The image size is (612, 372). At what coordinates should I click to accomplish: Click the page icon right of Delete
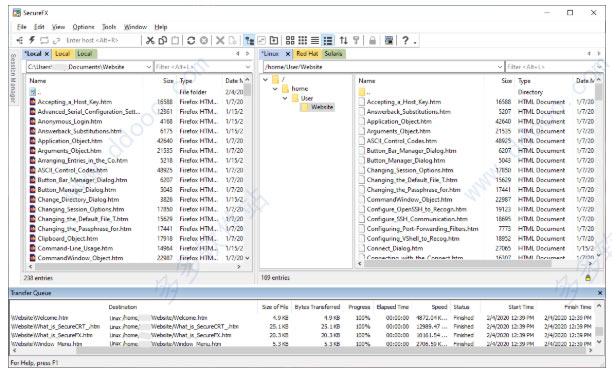click(x=232, y=40)
